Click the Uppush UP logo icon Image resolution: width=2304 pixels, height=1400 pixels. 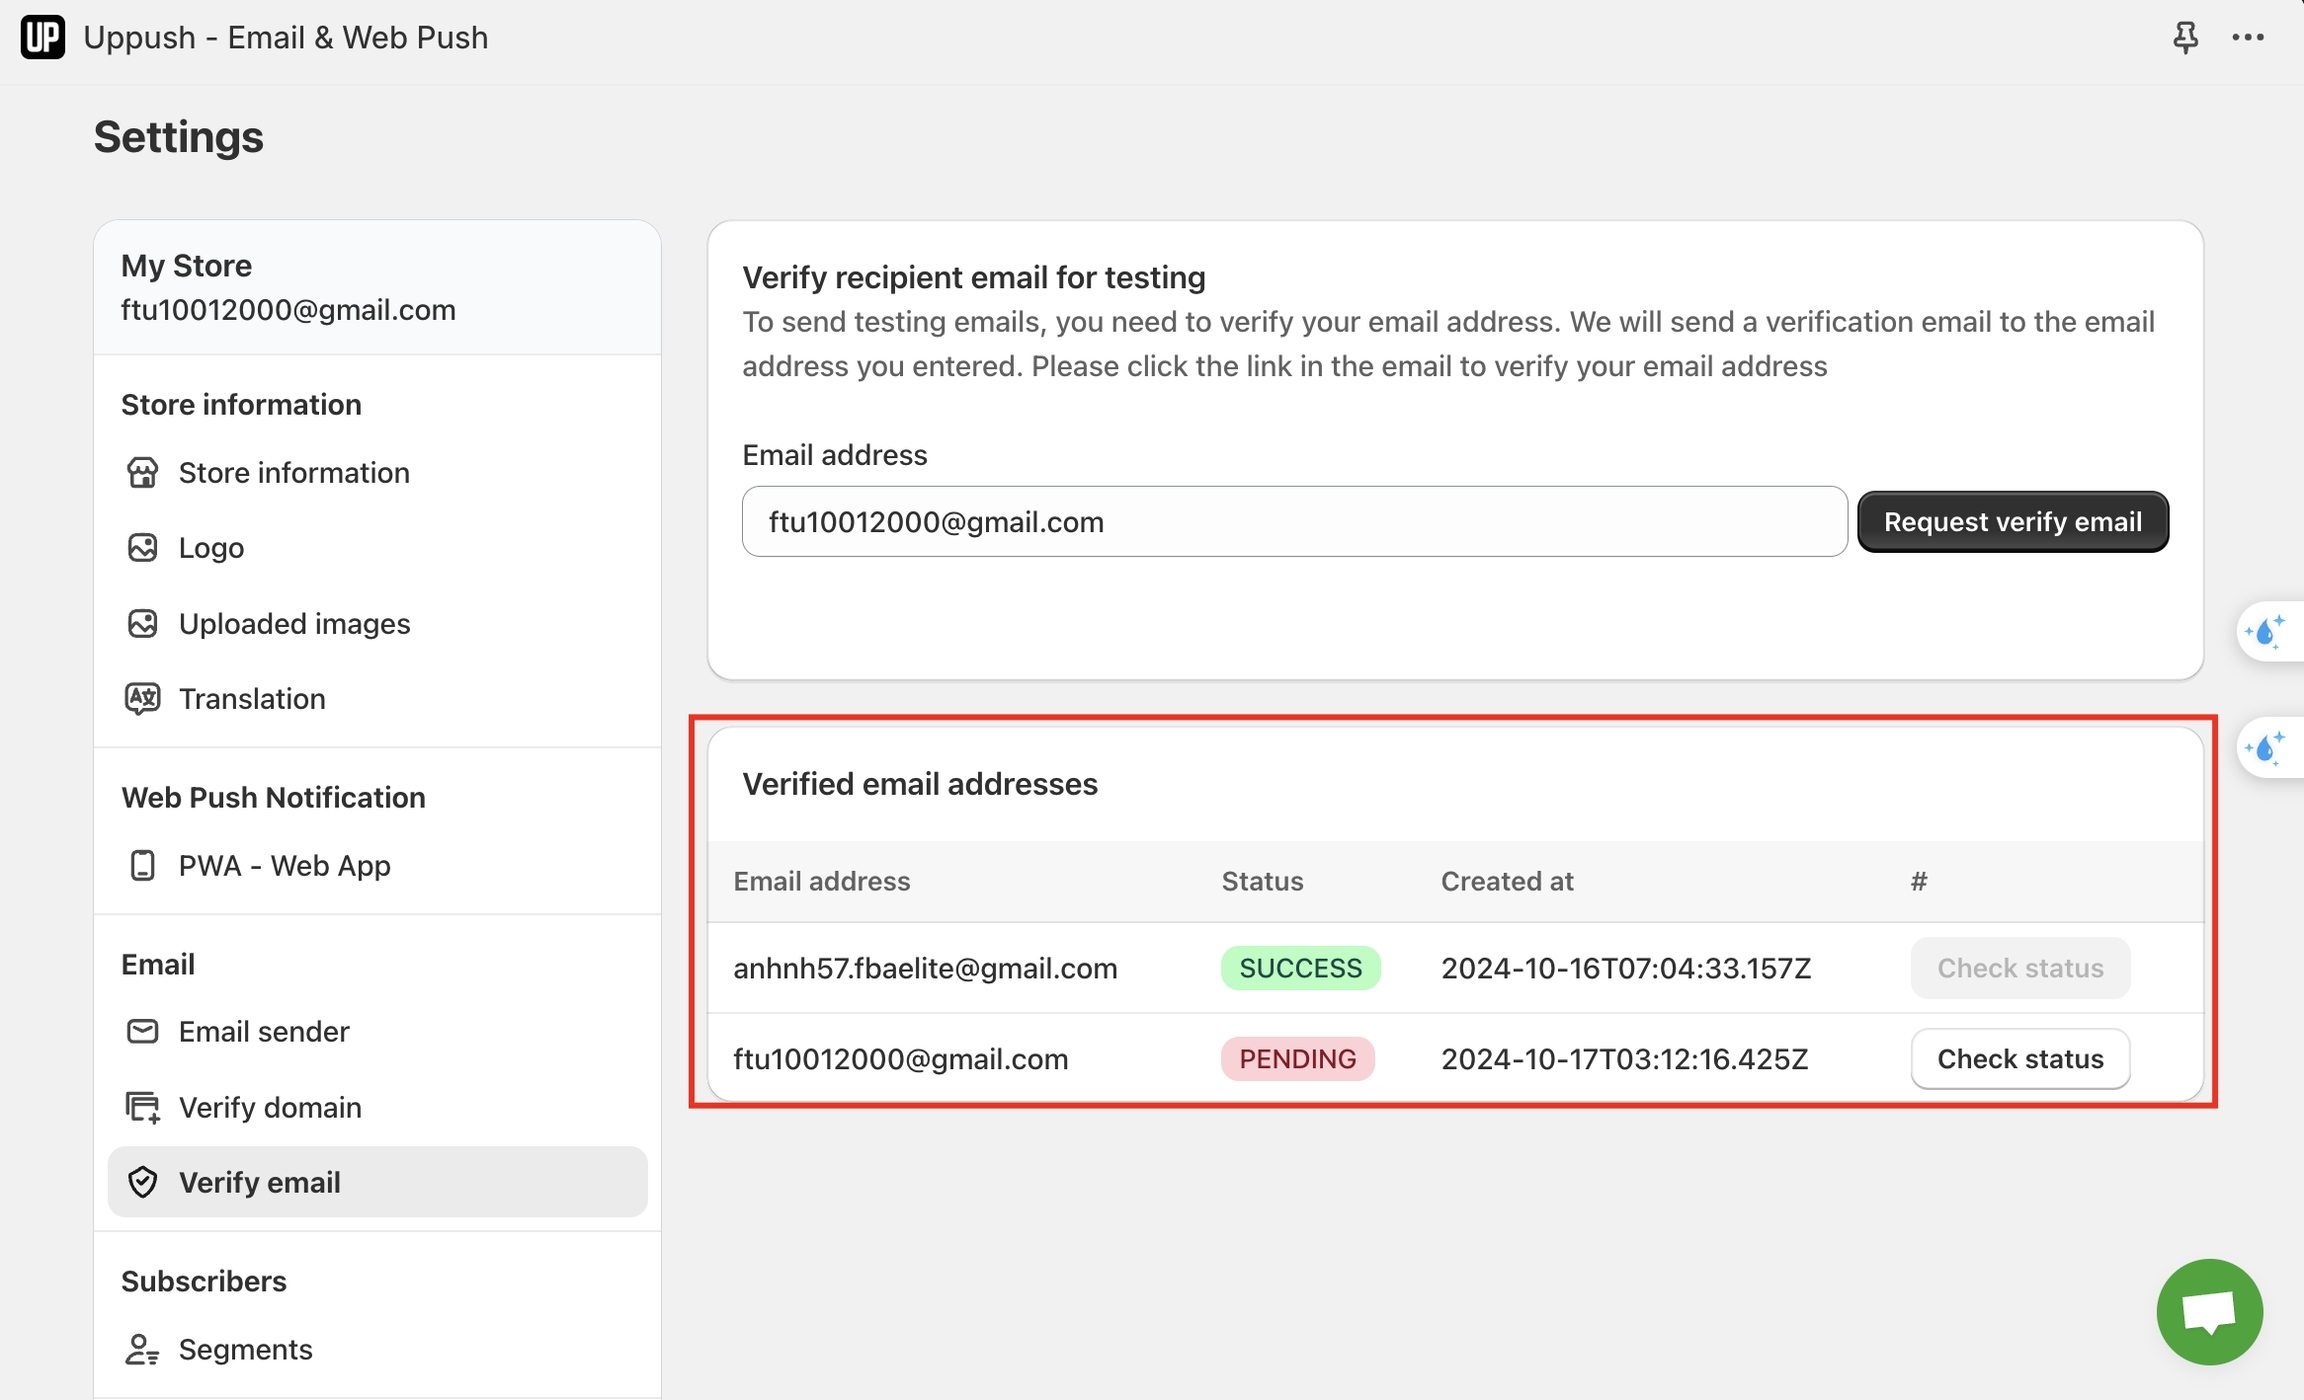(42, 37)
